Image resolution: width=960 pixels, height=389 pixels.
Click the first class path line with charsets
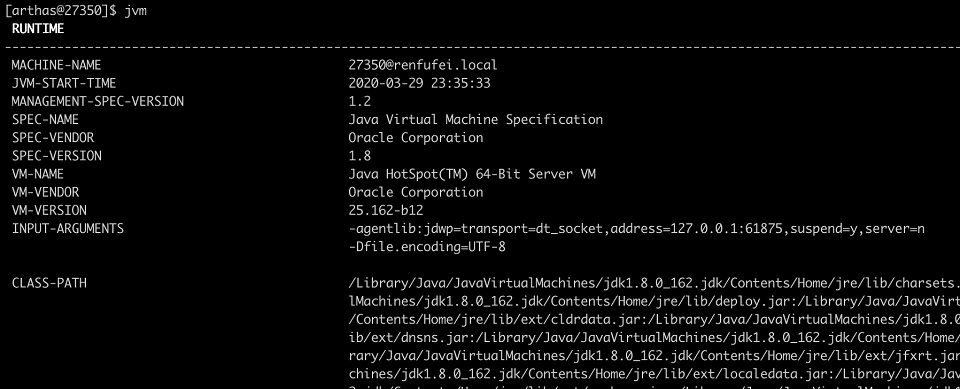pyautogui.click(x=654, y=284)
